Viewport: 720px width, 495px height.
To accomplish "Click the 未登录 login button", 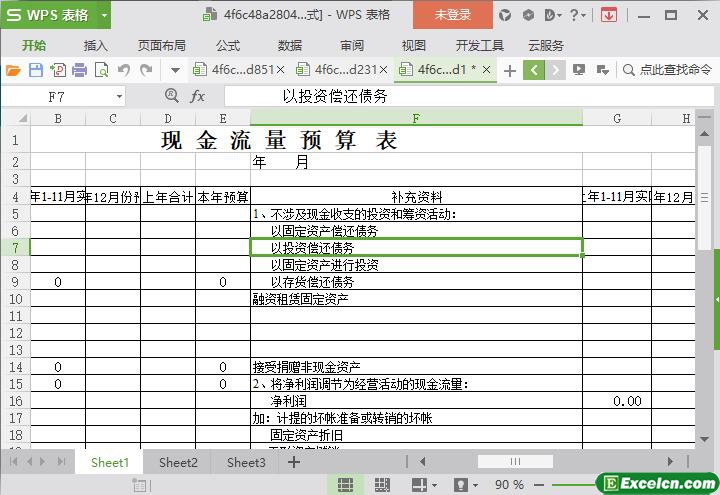I will 453,15.
